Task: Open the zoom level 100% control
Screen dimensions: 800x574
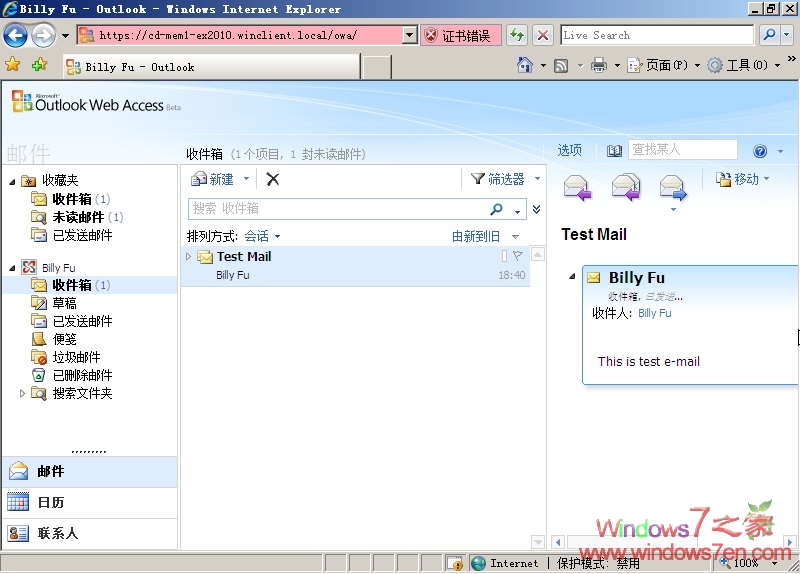Action: click(749, 563)
